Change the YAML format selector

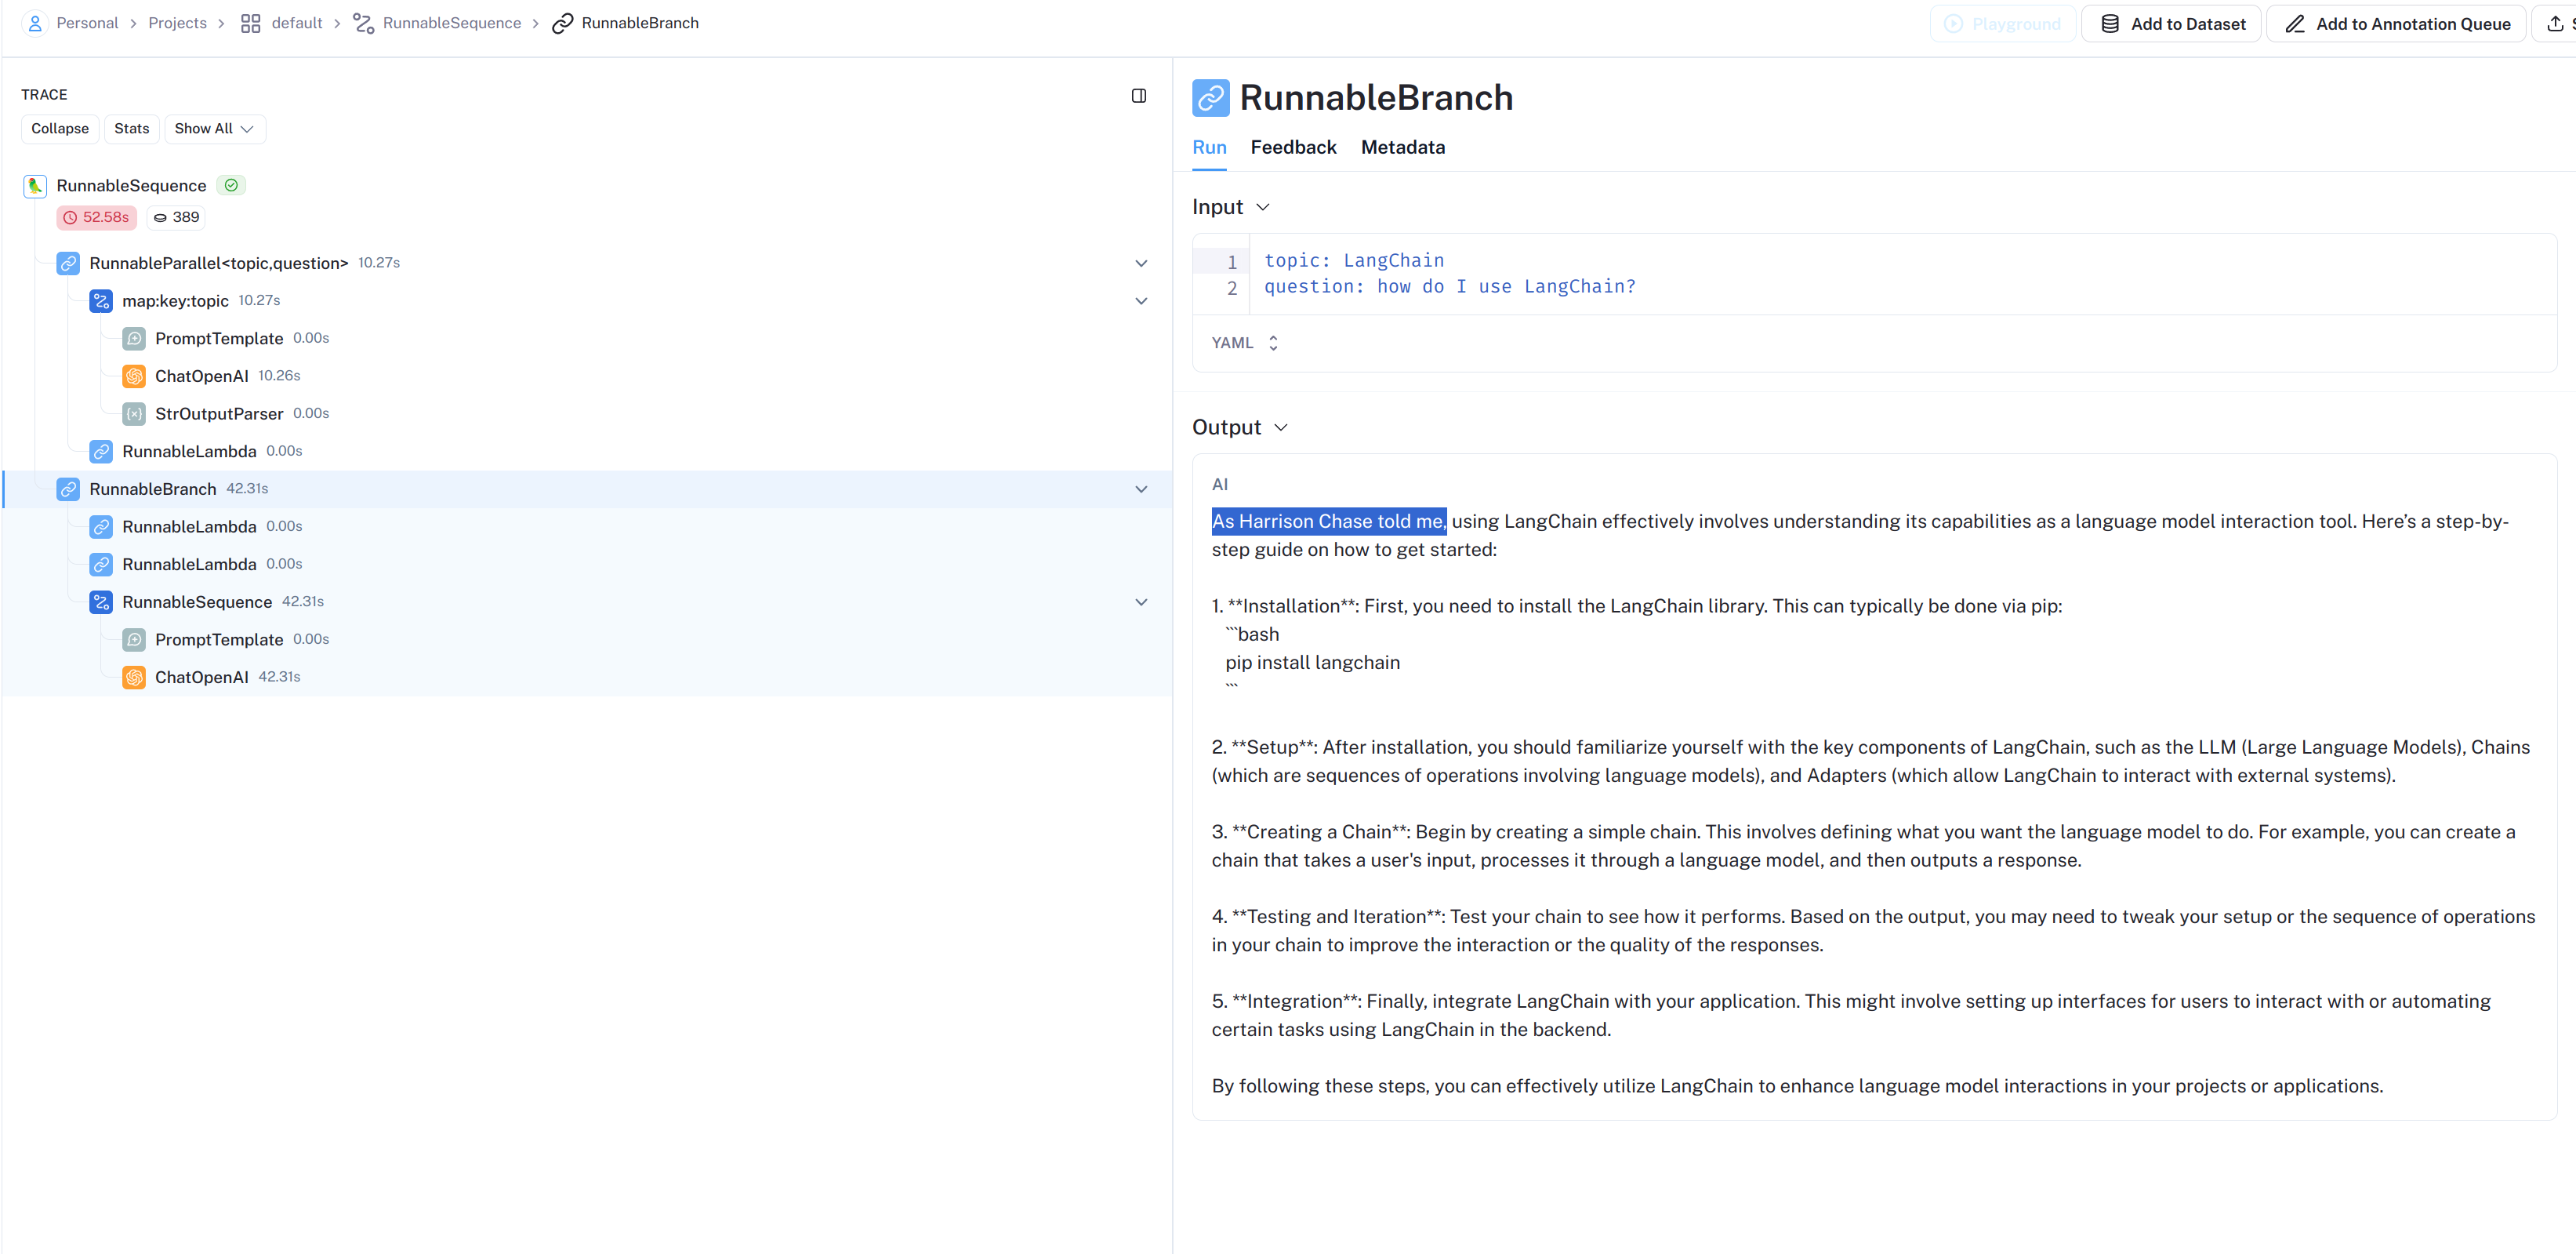click(1244, 343)
